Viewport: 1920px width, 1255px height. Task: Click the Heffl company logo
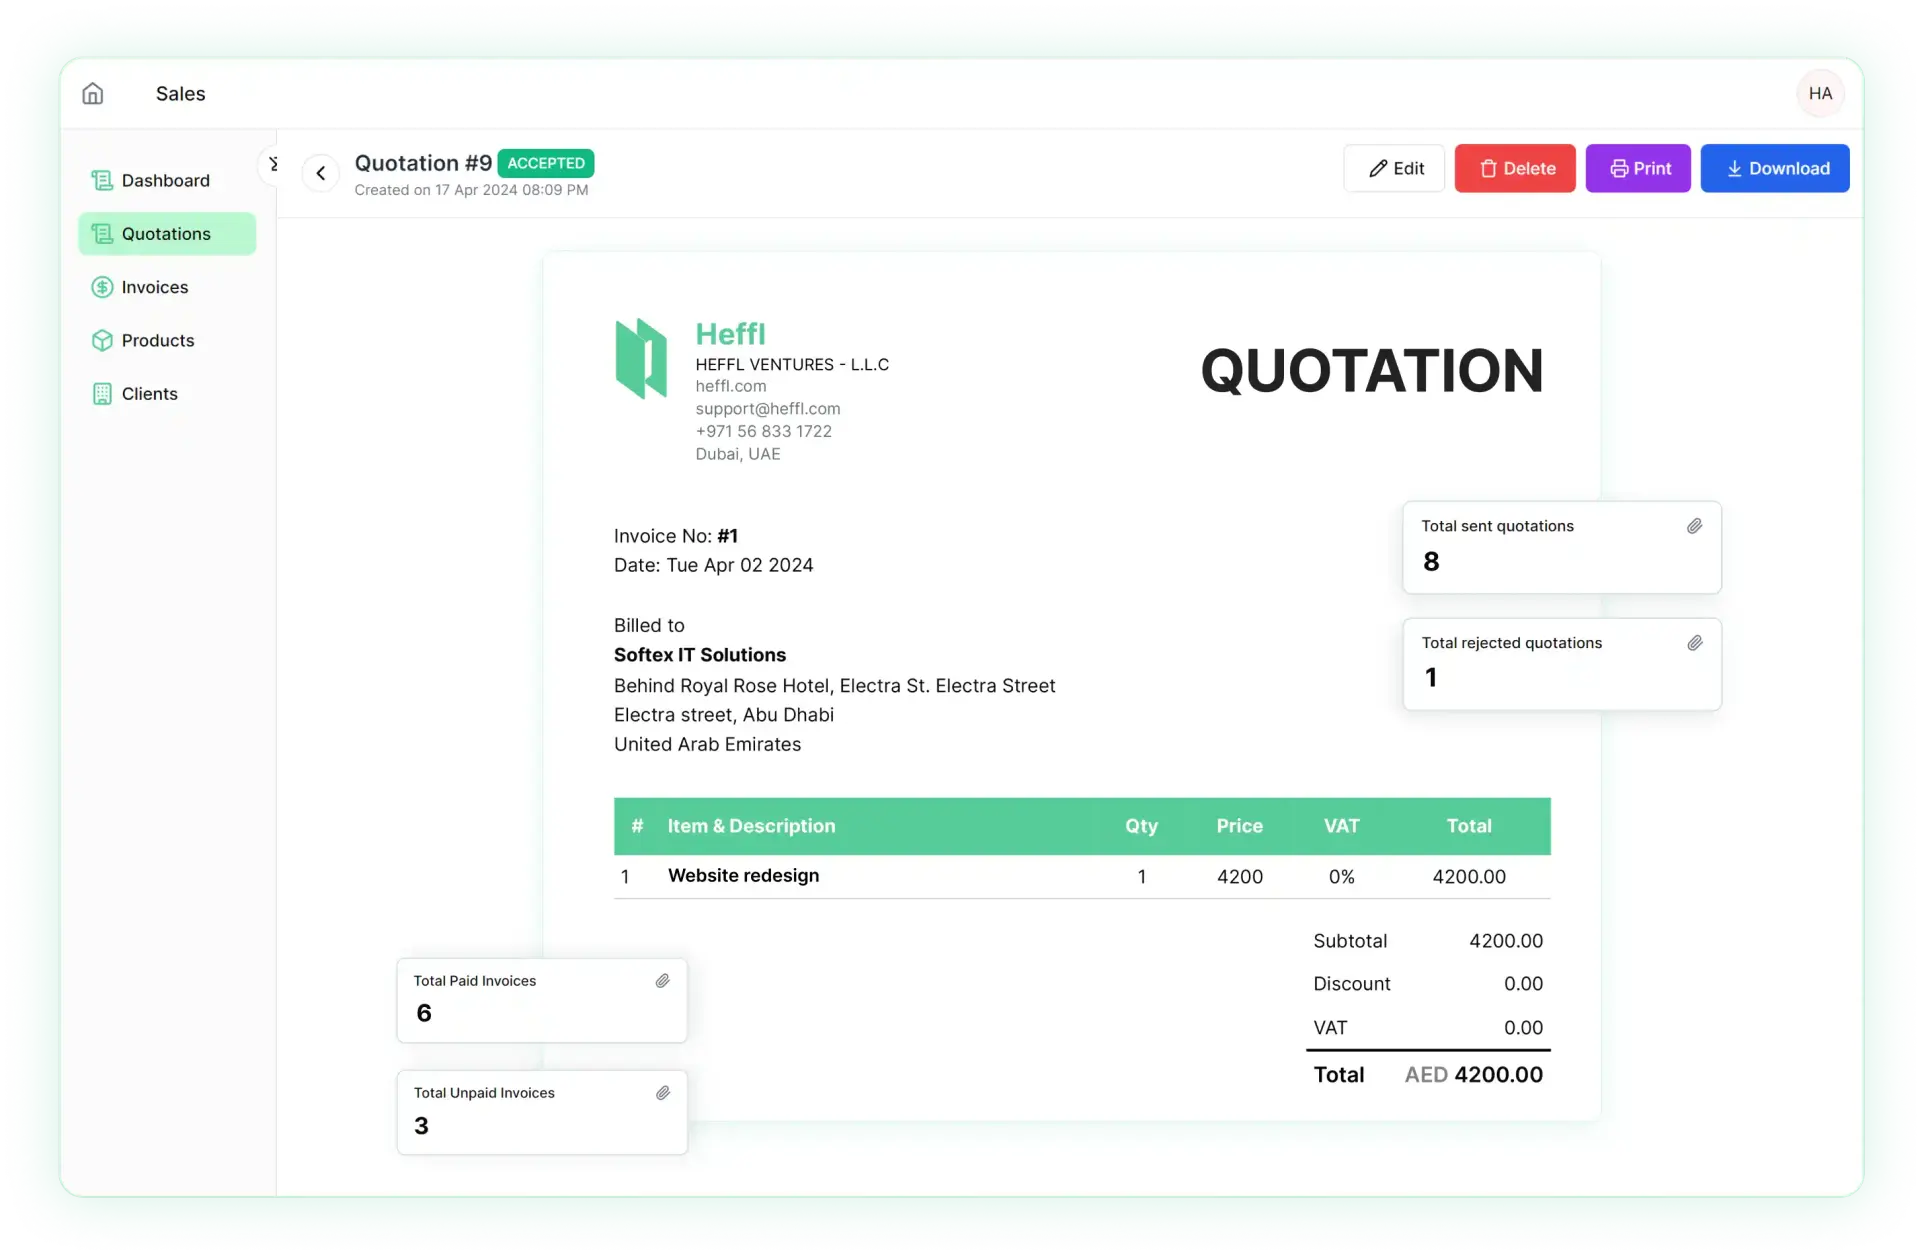pos(641,360)
